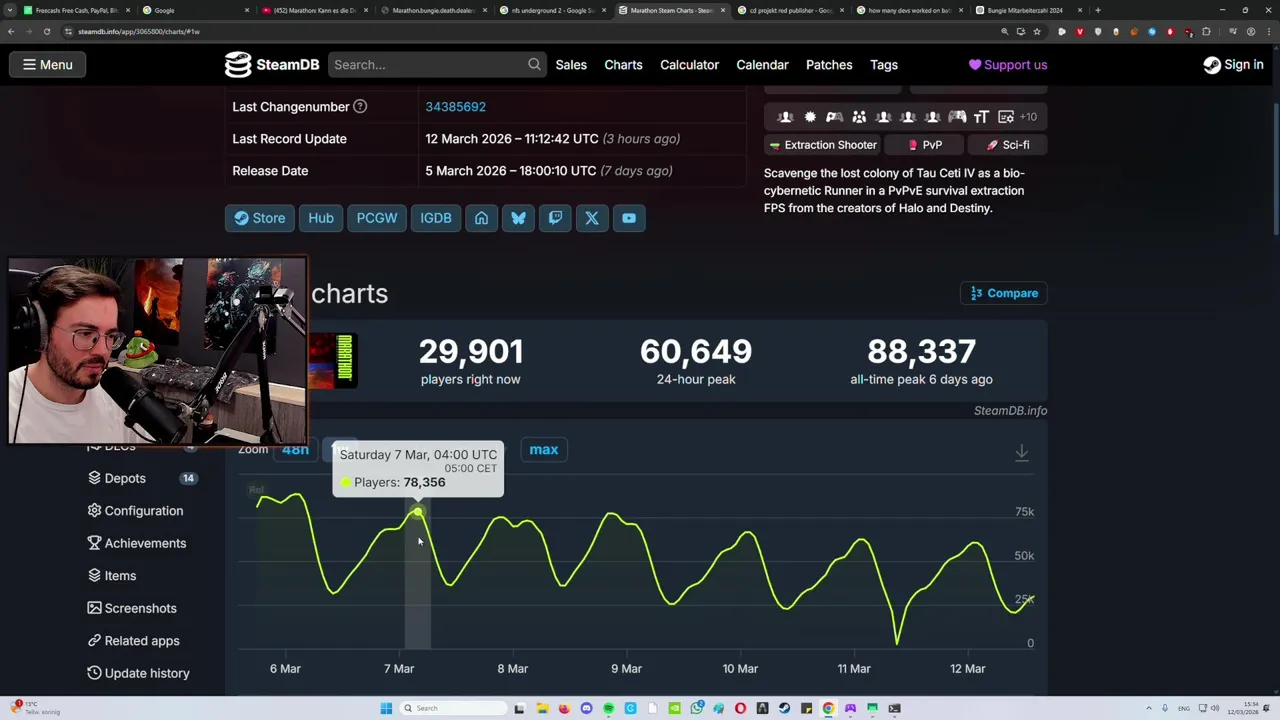Open Spotify from the taskbar

(x=608, y=708)
